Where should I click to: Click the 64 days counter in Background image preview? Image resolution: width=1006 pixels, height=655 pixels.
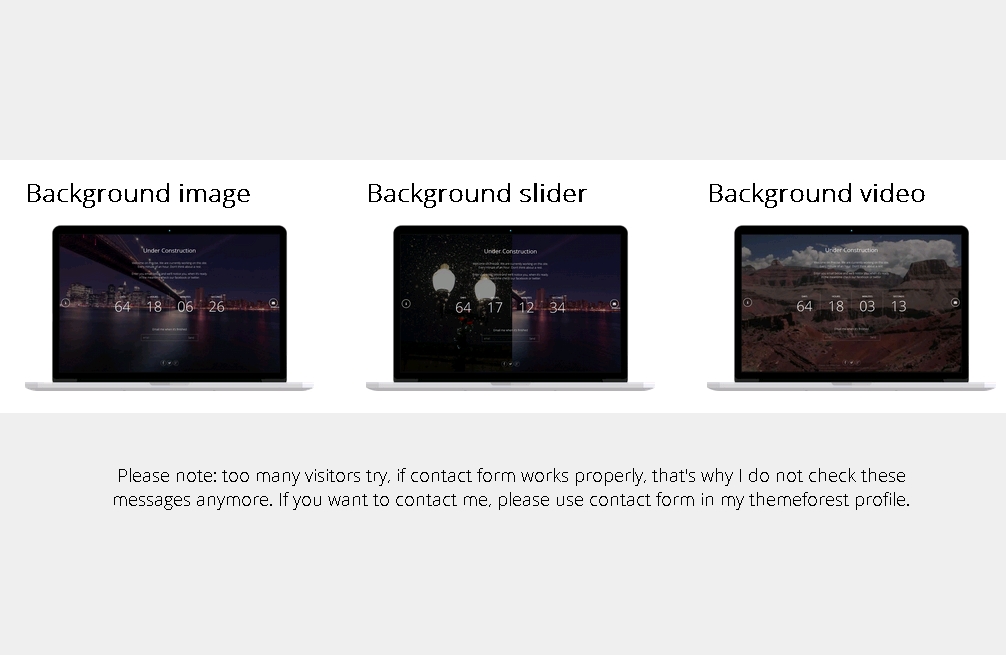pos(122,306)
